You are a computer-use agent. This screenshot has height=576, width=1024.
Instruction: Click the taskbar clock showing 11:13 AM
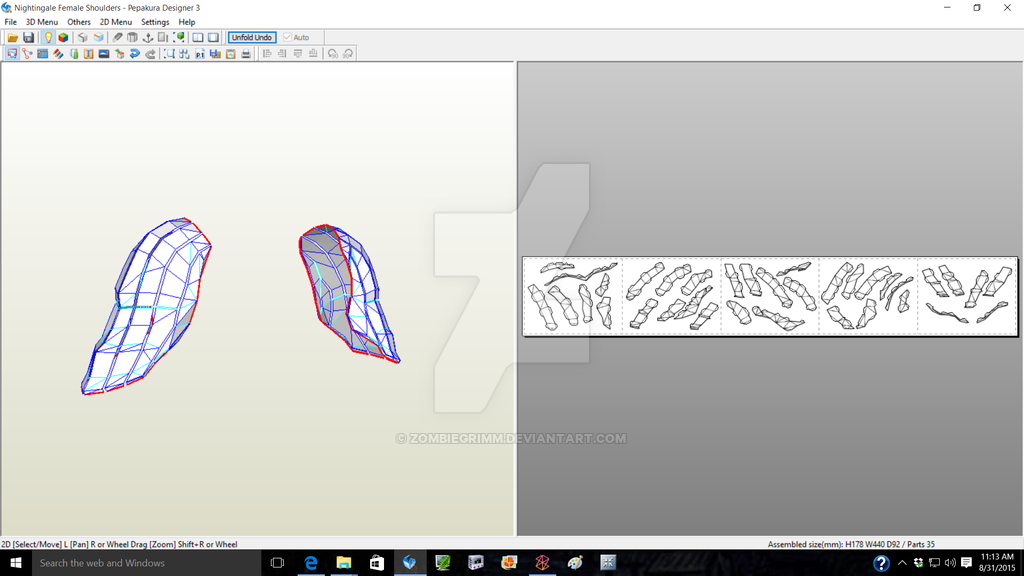[997, 563]
